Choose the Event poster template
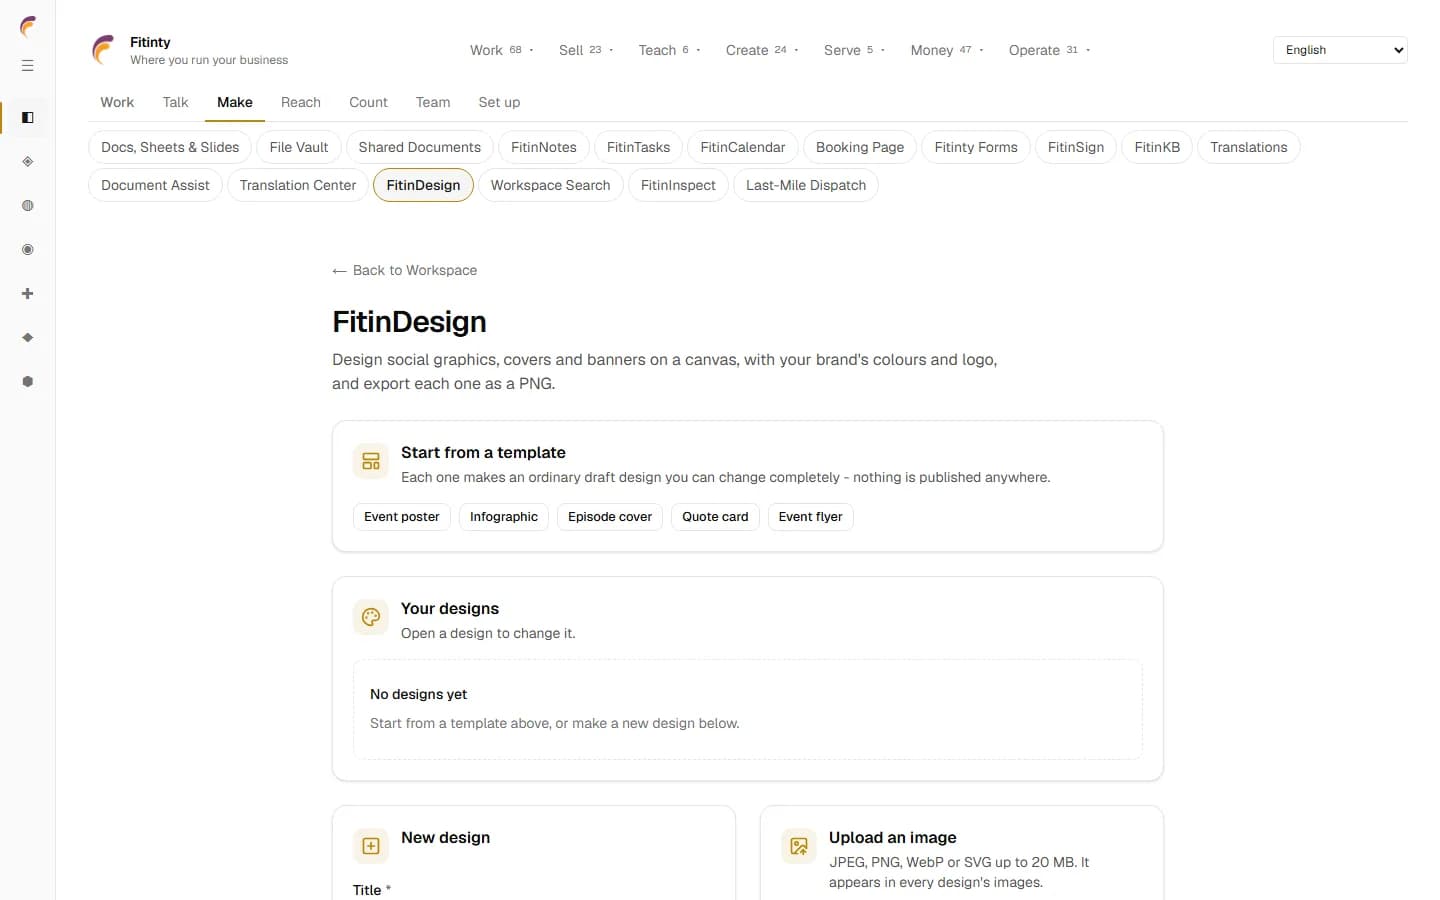This screenshot has height=900, width=1440. 402,517
